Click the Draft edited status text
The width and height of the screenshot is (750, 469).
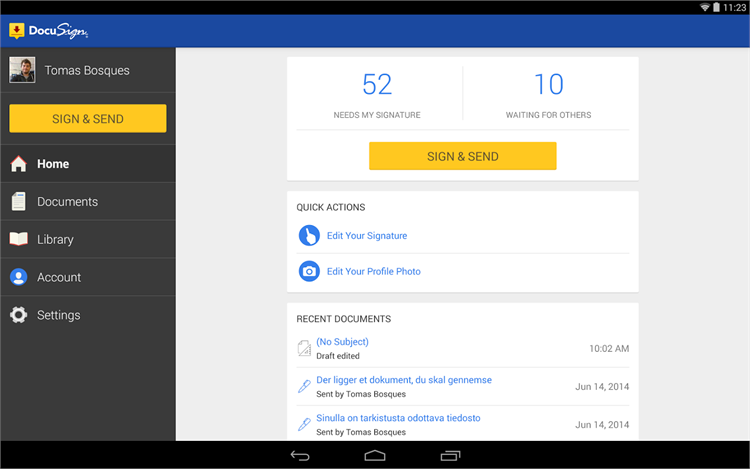tap(338, 356)
